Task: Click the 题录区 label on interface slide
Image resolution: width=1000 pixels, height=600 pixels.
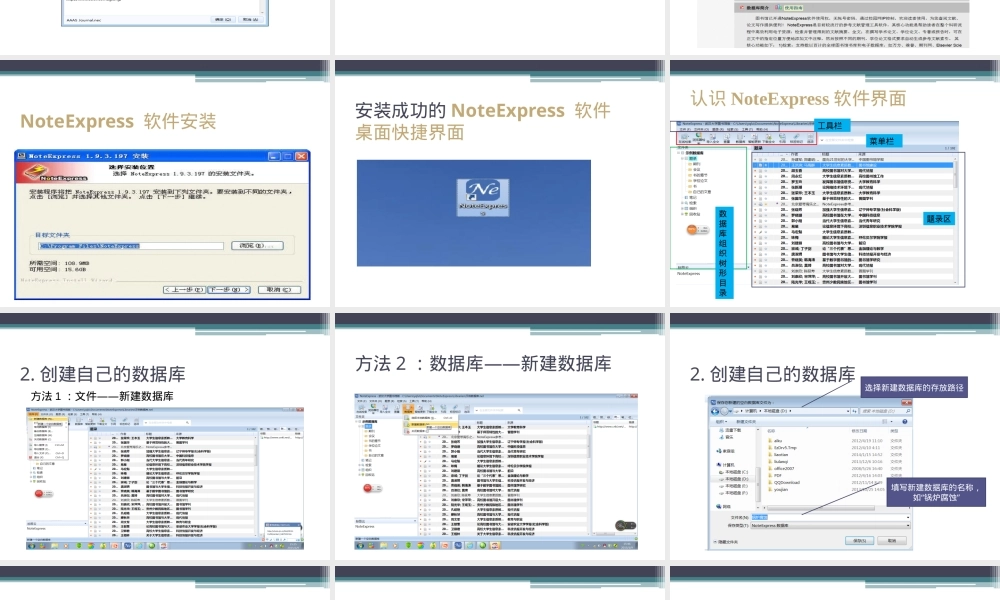Action: 938,219
